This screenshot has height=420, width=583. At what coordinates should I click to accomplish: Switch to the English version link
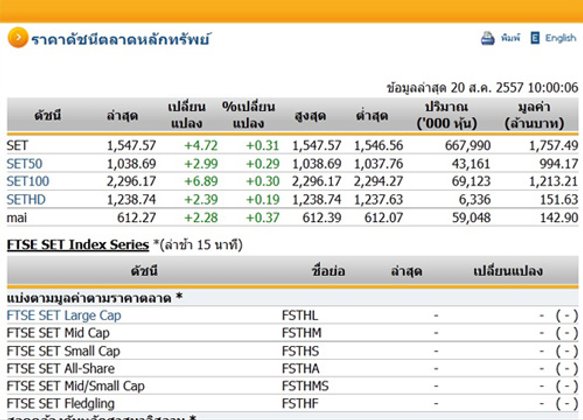click(x=561, y=38)
